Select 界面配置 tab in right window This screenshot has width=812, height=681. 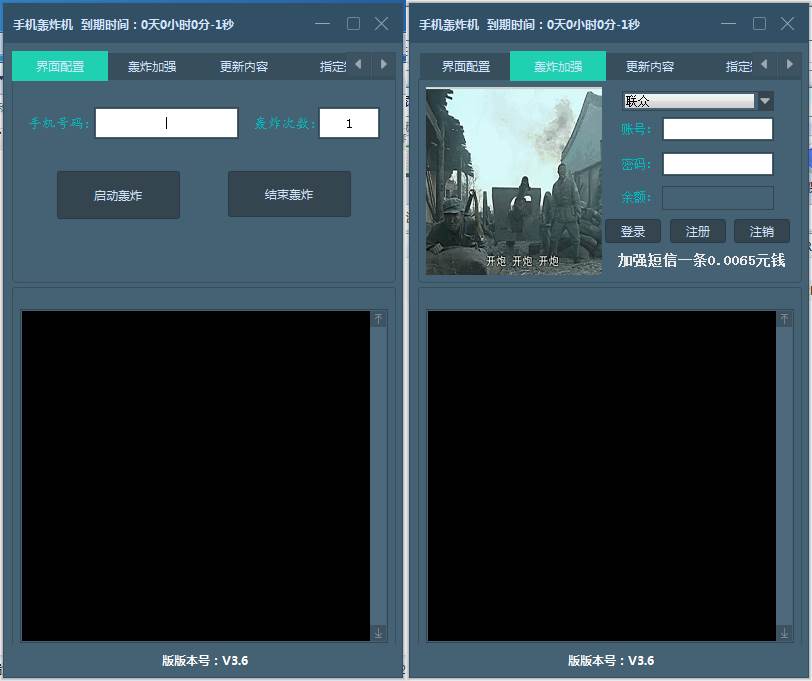click(x=466, y=67)
